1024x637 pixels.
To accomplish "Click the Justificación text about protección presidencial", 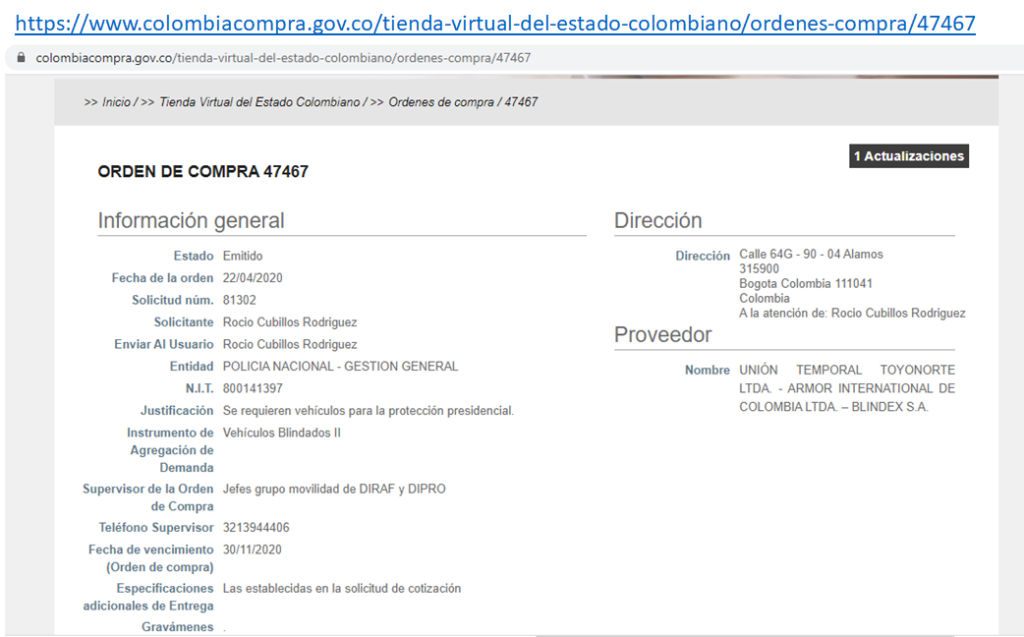I will tap(368, 410).
